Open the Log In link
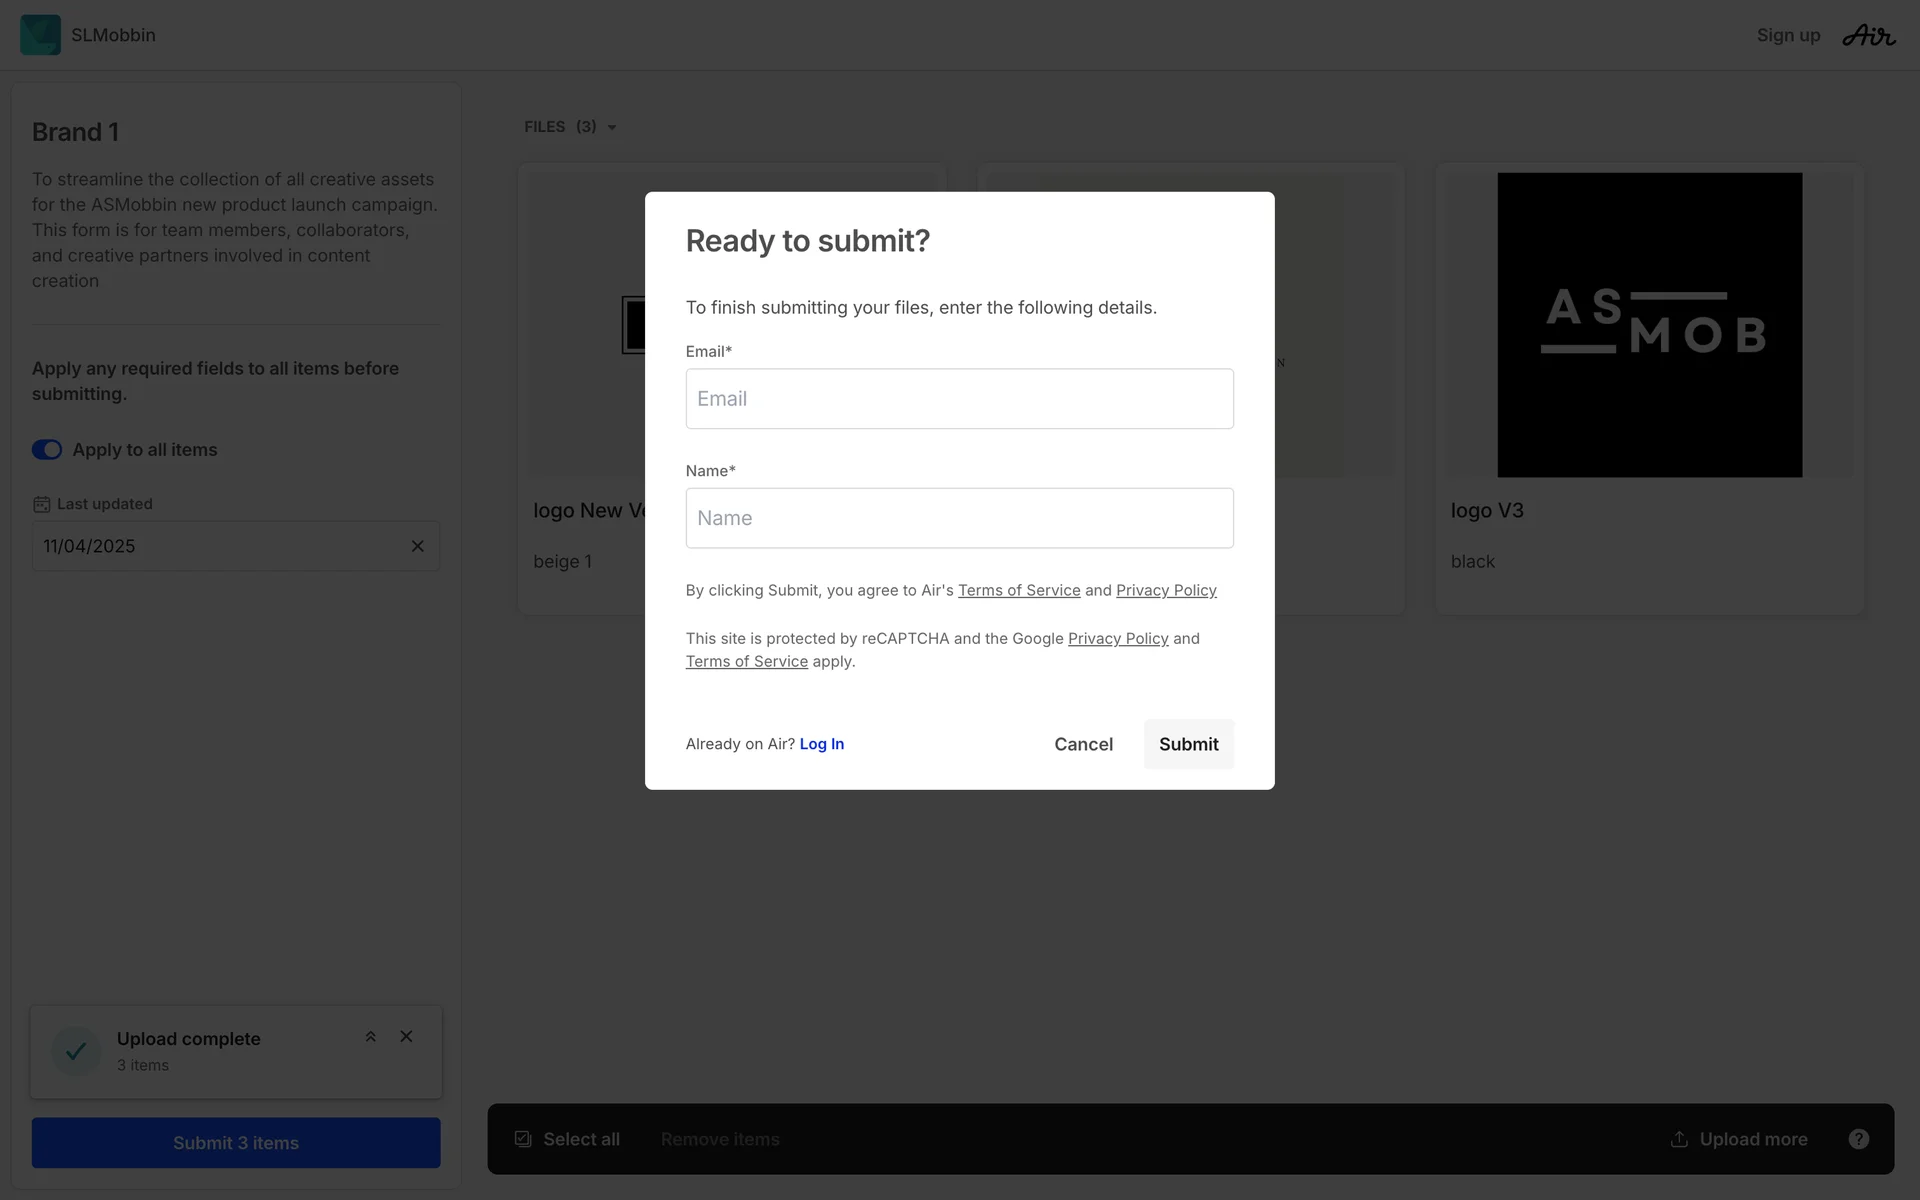 (821, 744)
